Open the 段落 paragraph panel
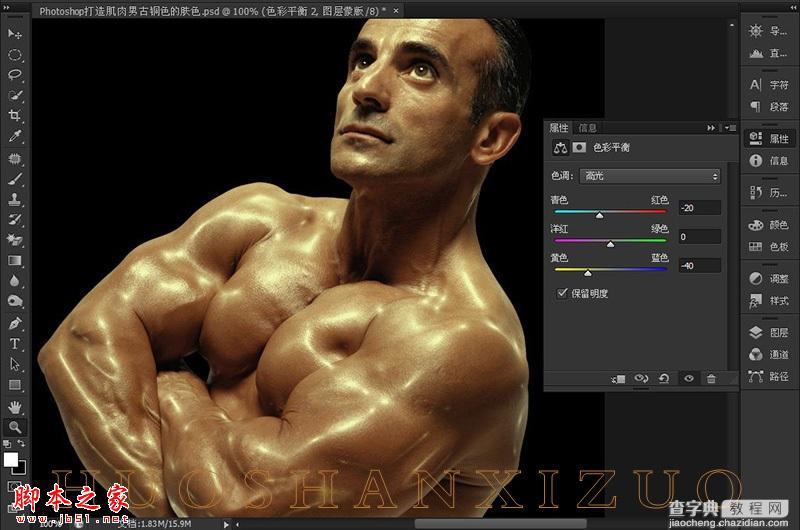The image size is (800, 530). 769,107
